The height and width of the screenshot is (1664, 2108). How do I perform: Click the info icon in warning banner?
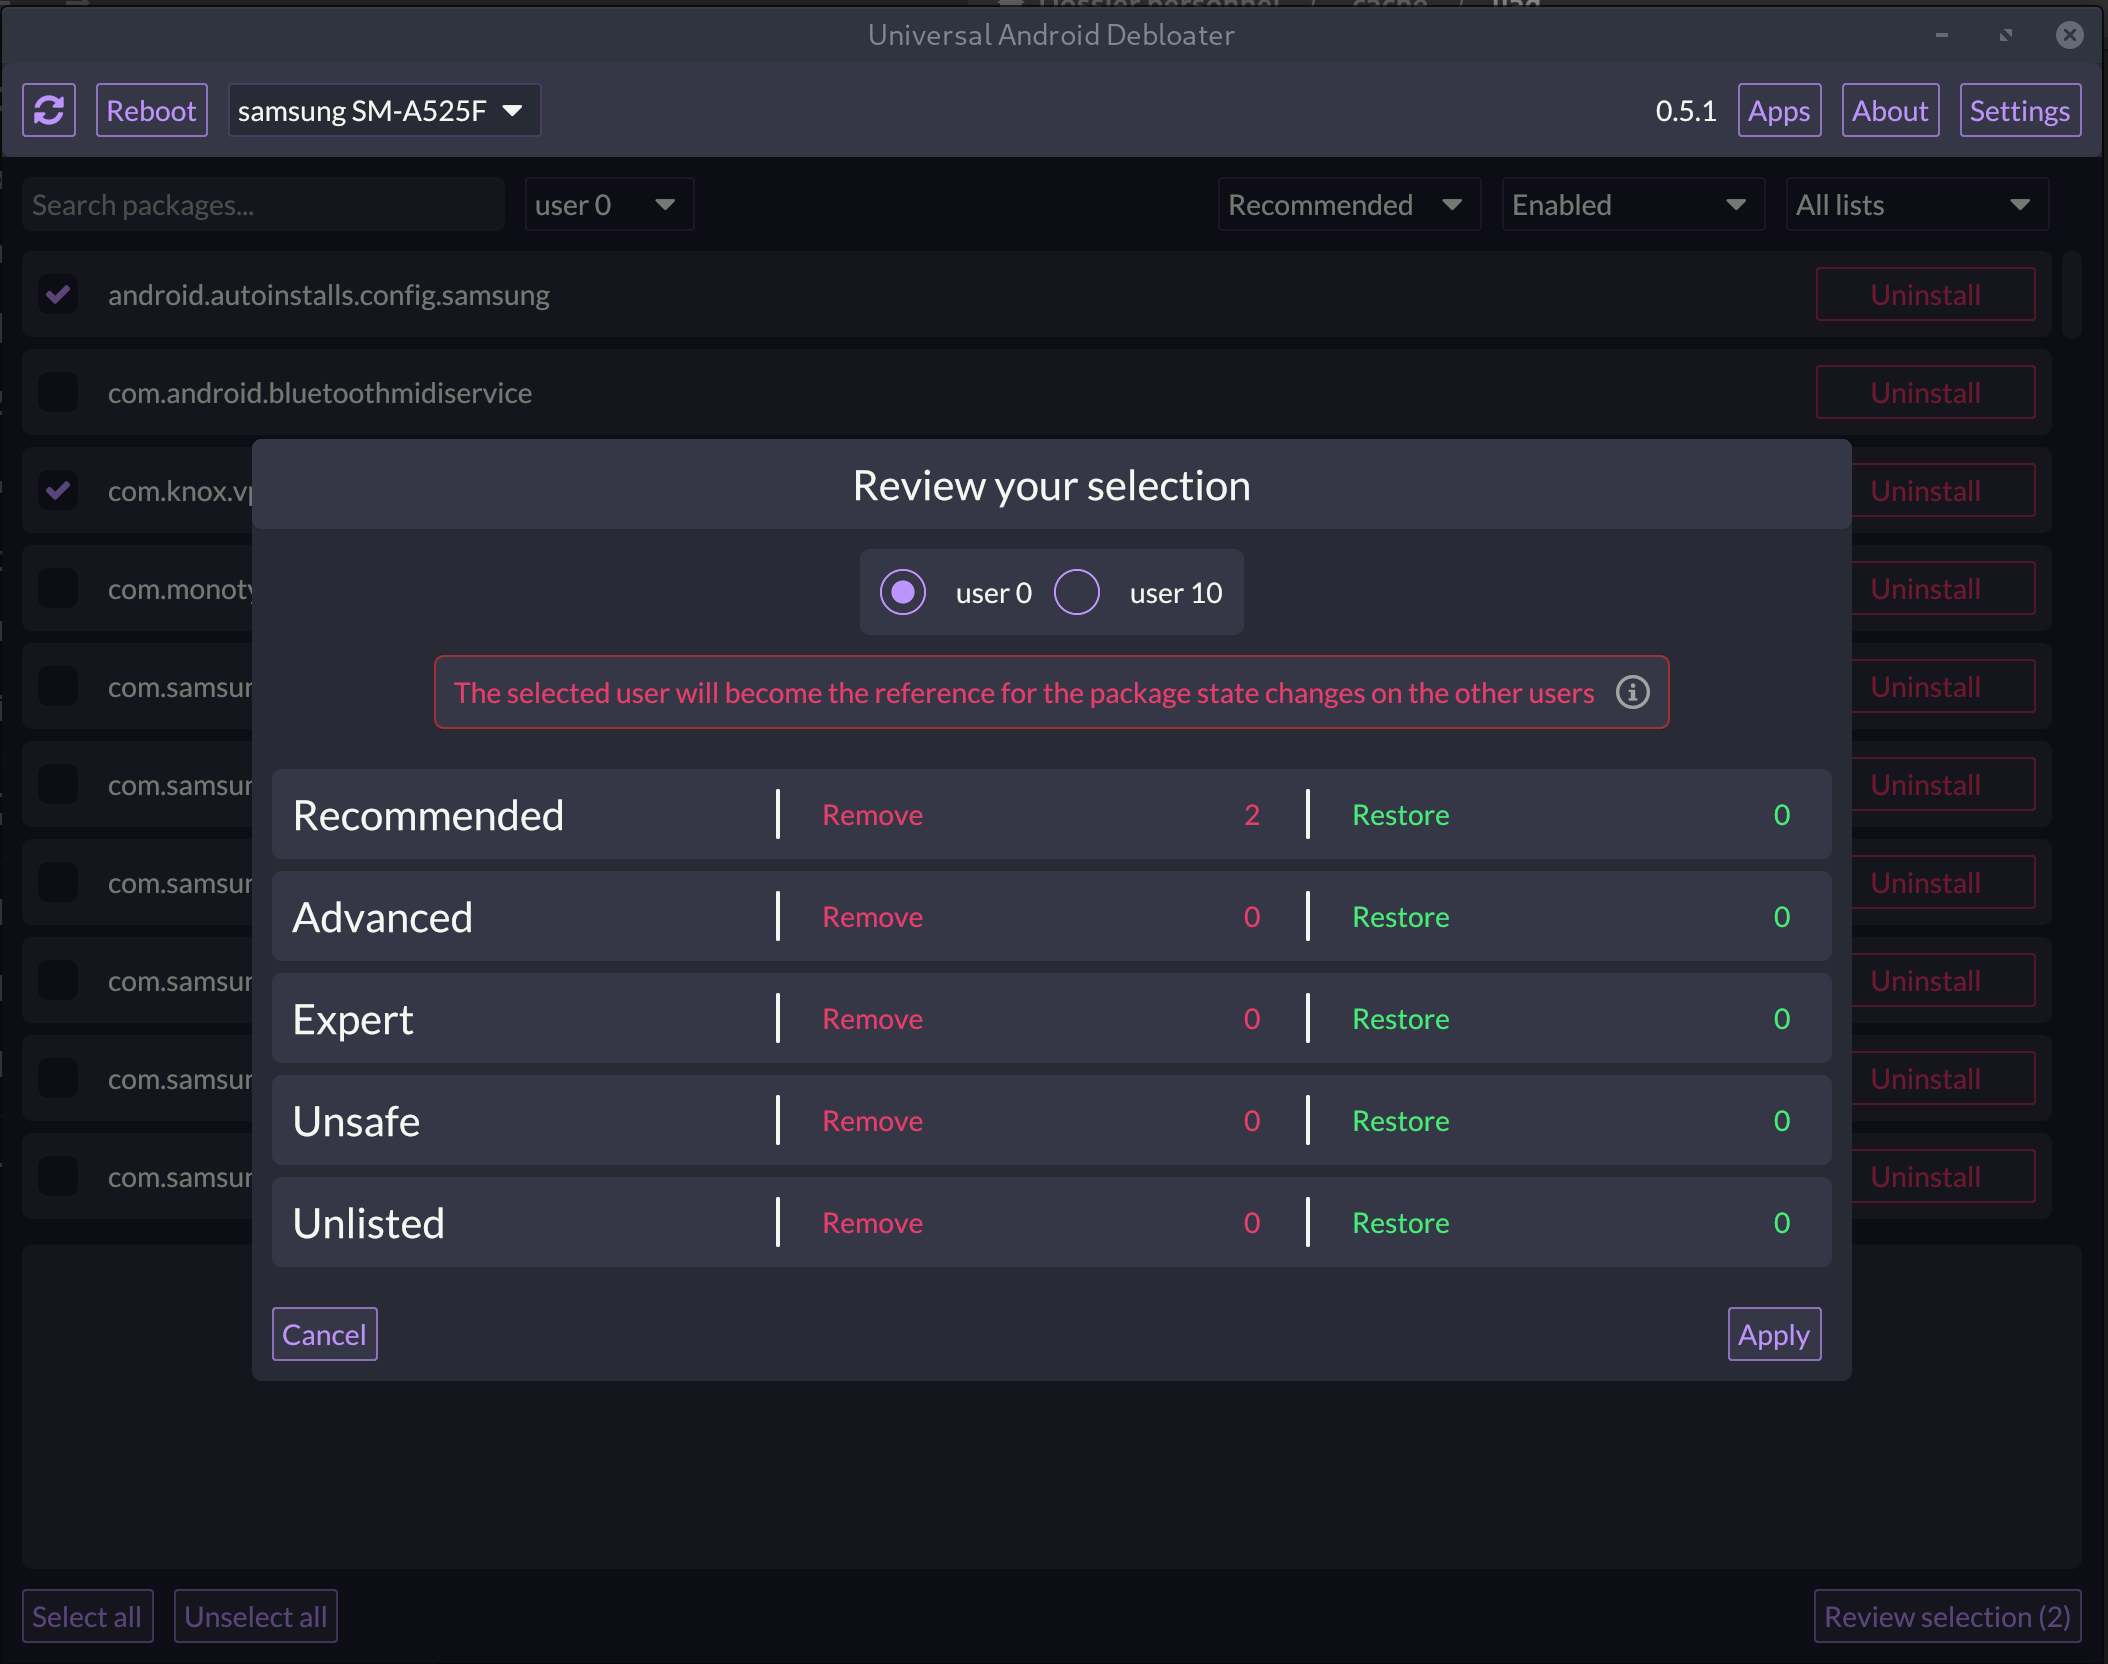pos(1632,692)
